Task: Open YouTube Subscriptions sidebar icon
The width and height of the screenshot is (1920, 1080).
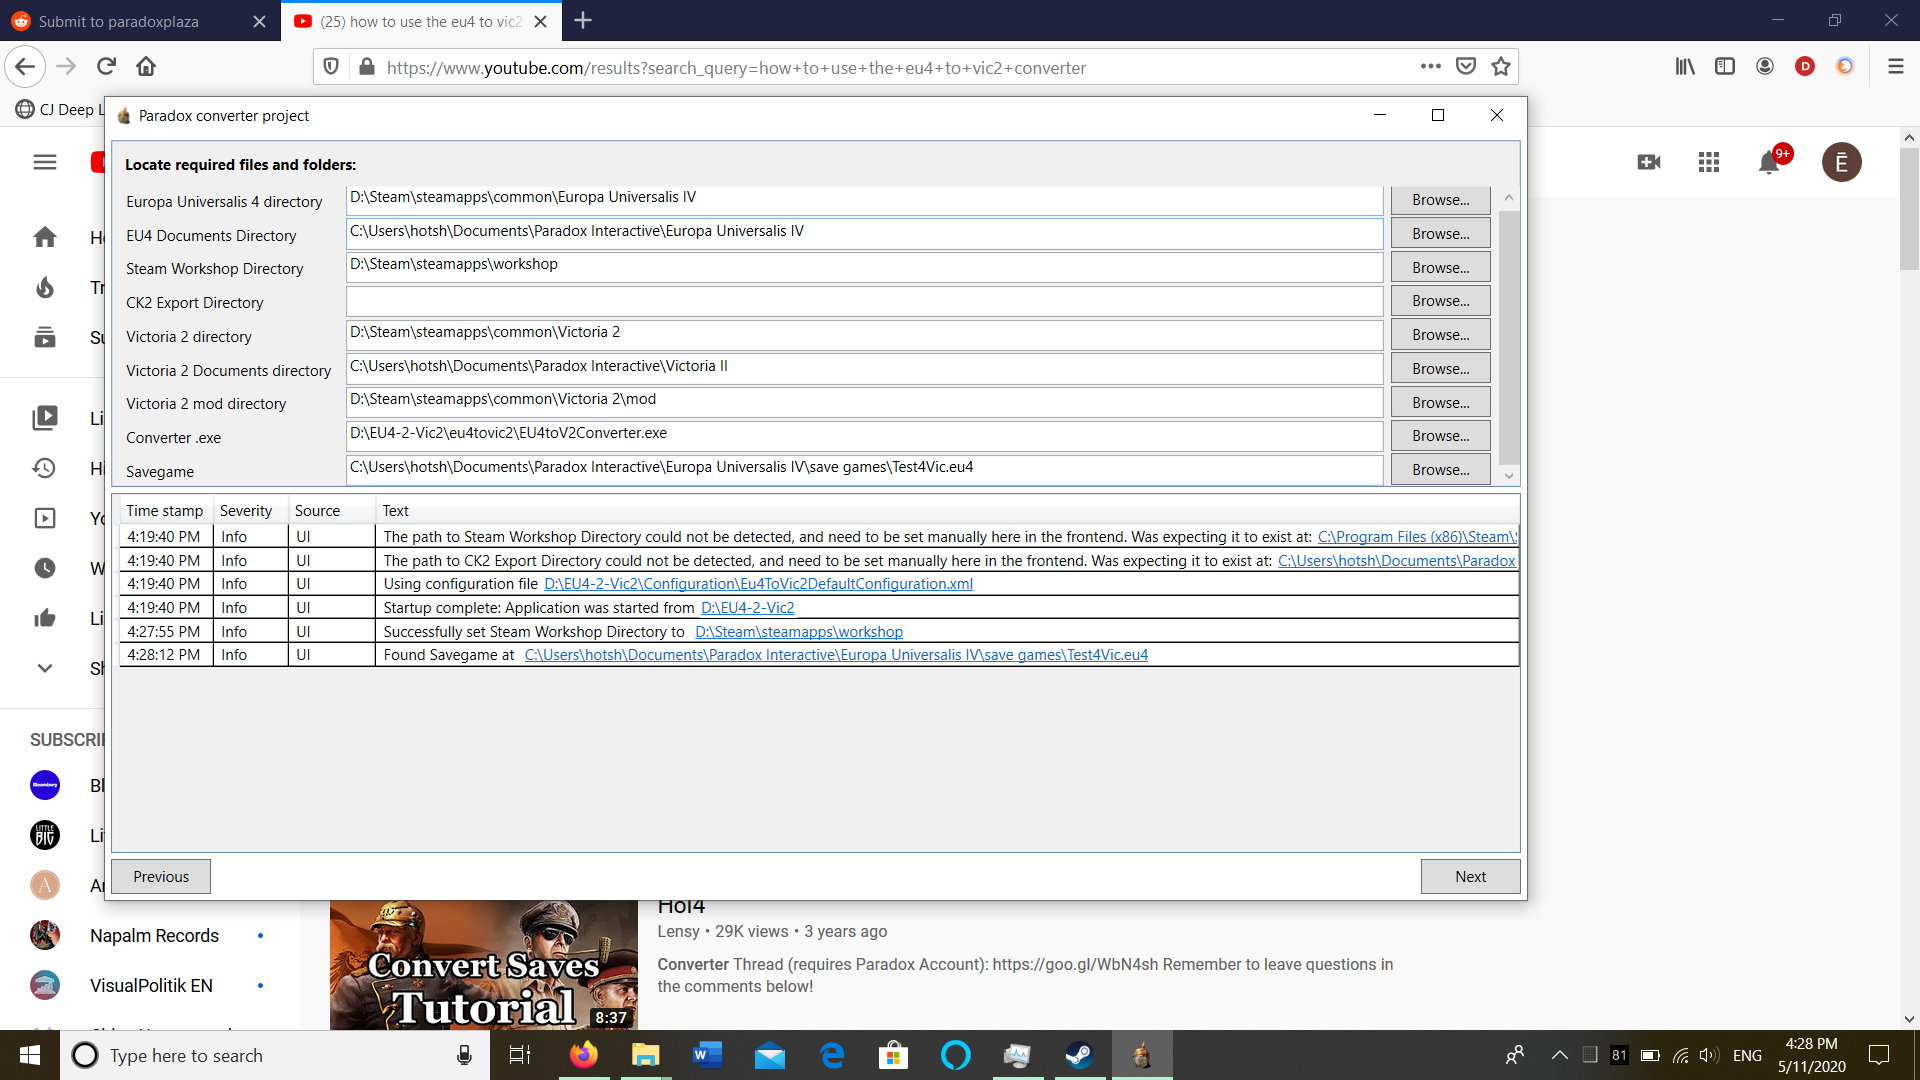Action: (x=45, y=337)
